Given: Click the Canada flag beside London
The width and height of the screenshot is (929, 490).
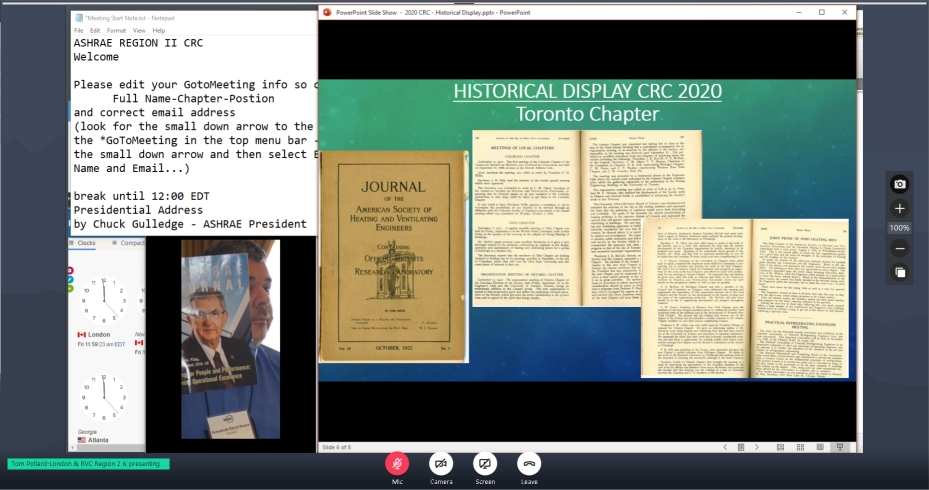Looking at the screenshot, I should (x=82, y=335).
